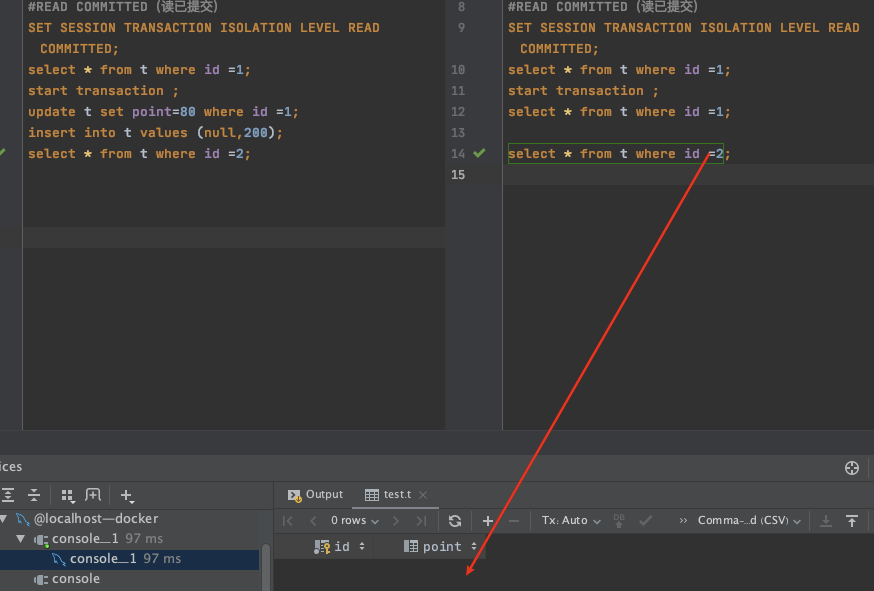Click the green checkmark beside line 14

click(479, 153)
